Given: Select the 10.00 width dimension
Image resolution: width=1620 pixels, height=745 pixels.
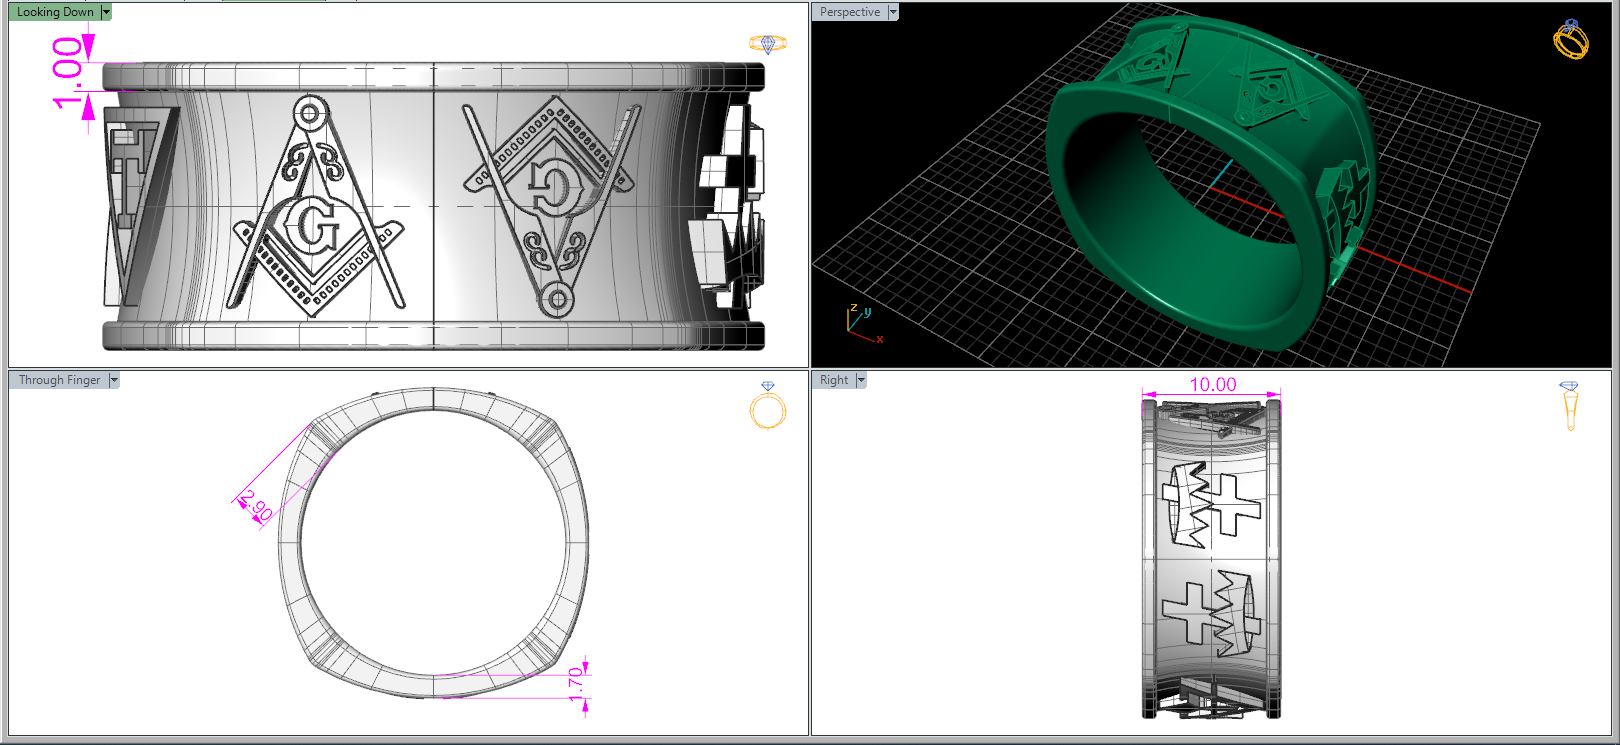Looking at the screenshot, I should [1212, 385].
